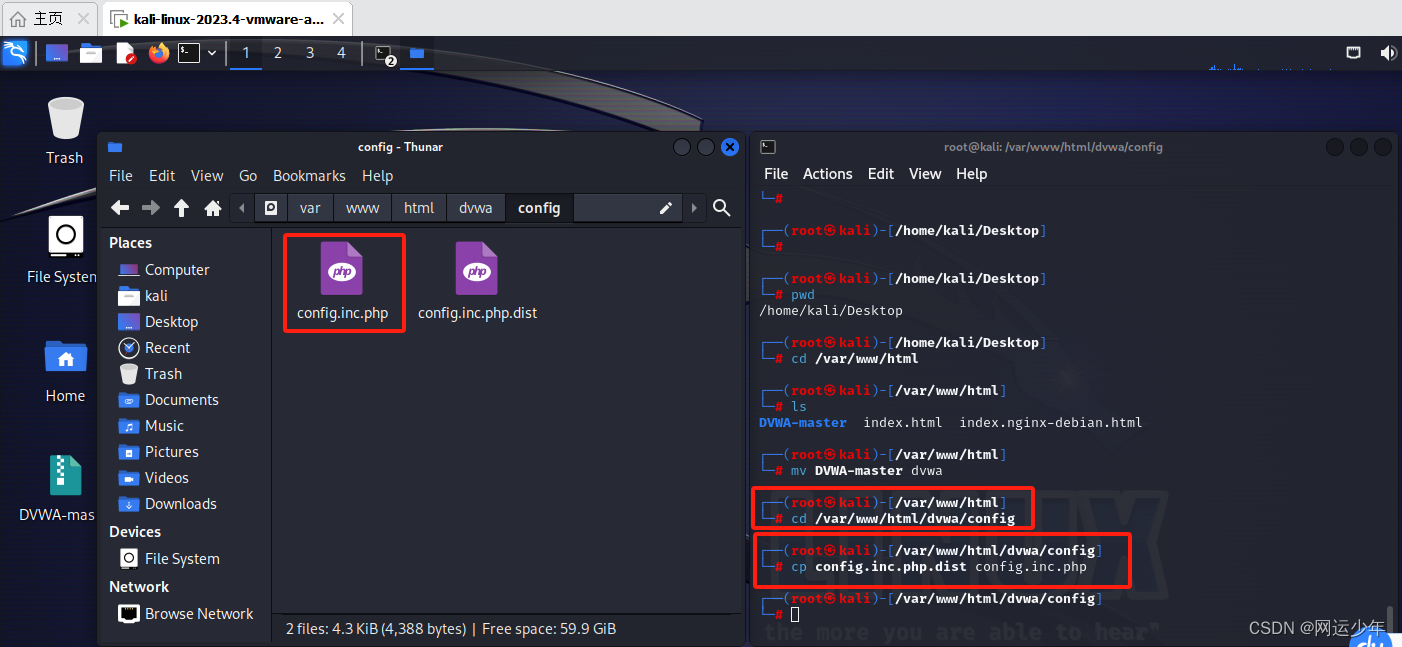
Task: Select config.inc.php.dist file
Action: click(x=477, y=282)
